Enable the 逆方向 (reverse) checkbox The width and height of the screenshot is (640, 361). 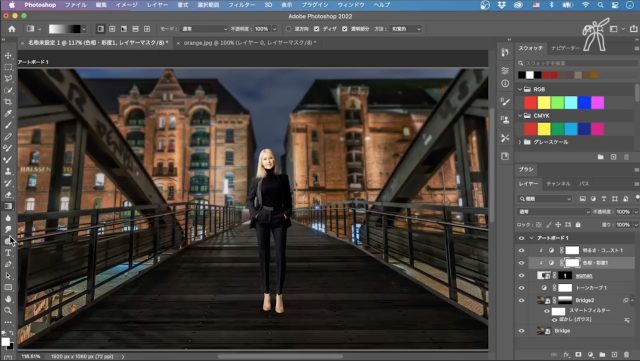coord(289,29)
